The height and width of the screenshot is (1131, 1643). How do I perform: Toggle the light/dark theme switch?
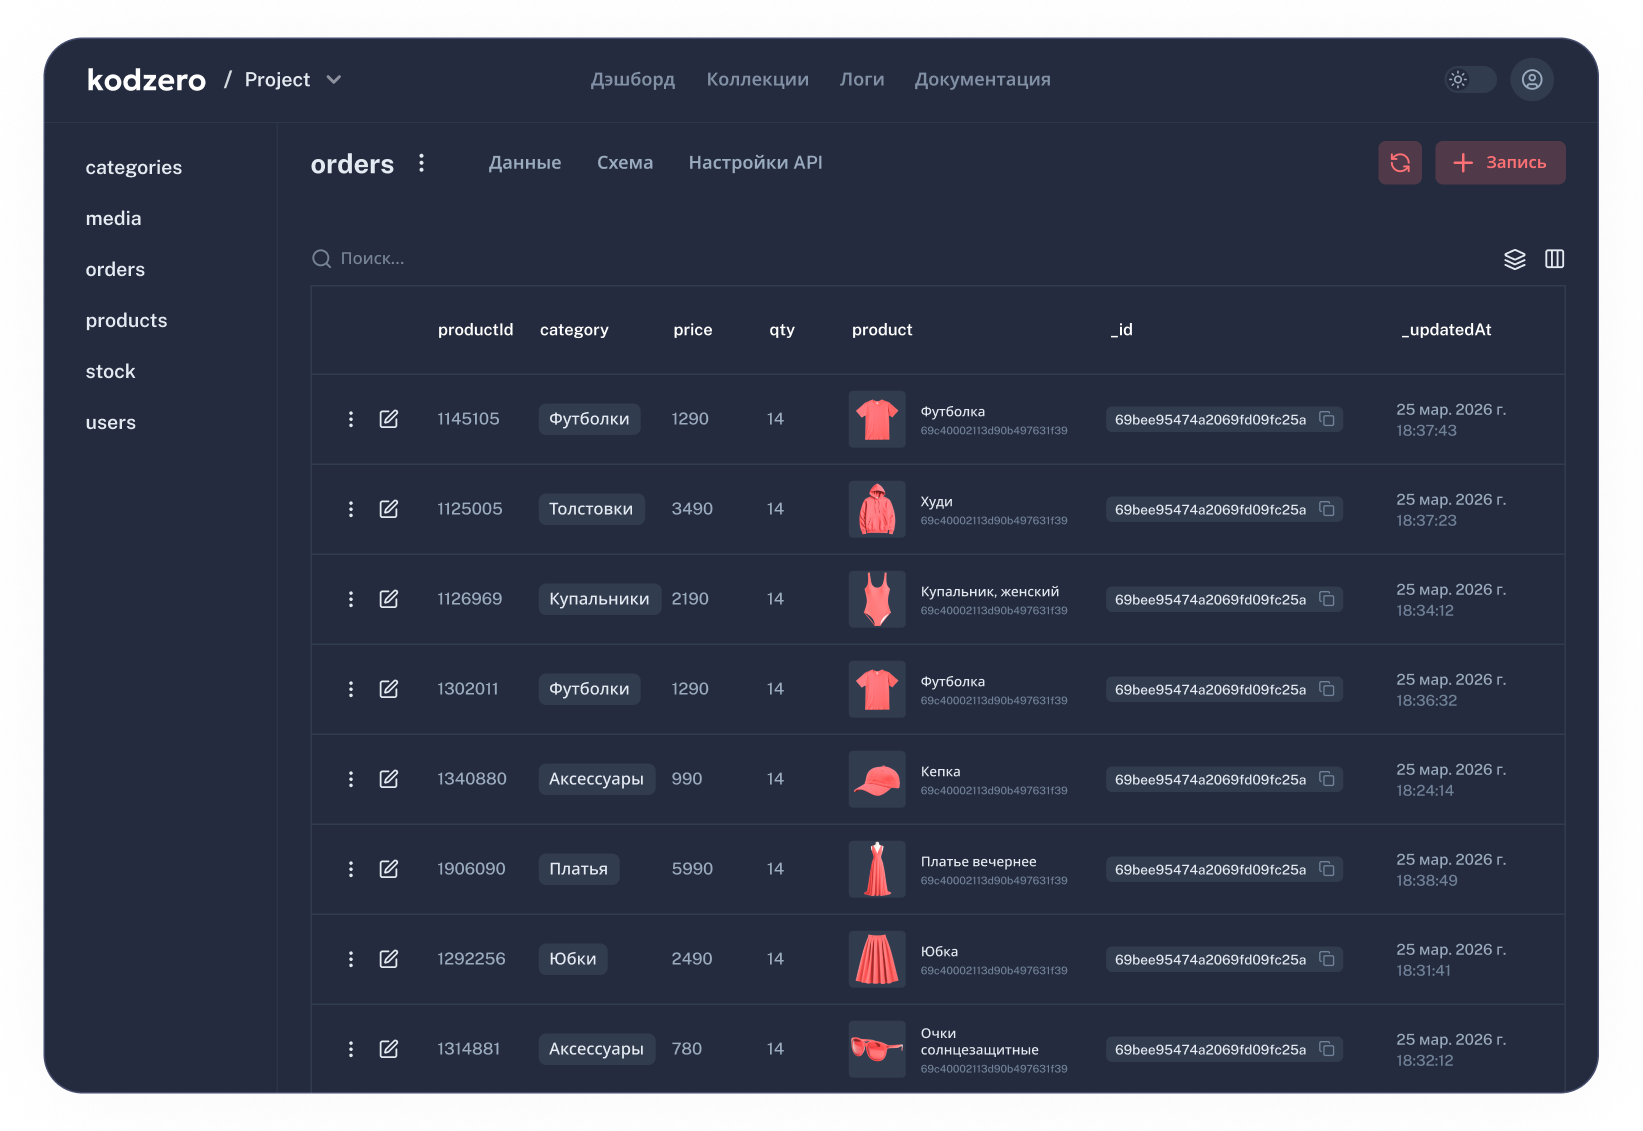pos(1469,80)
